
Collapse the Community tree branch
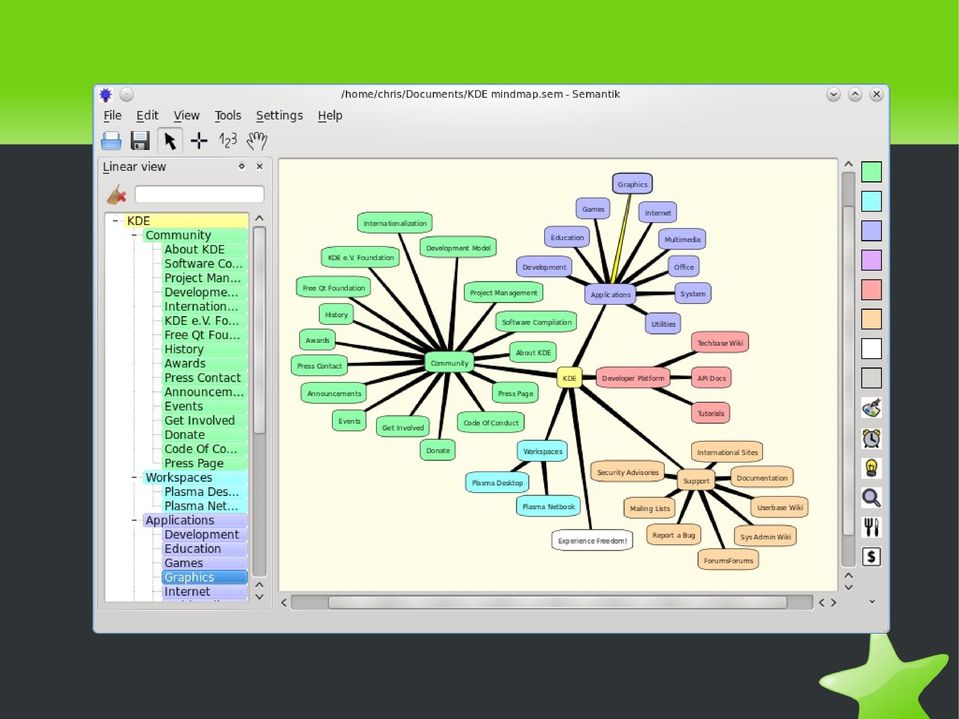[134, 235]
